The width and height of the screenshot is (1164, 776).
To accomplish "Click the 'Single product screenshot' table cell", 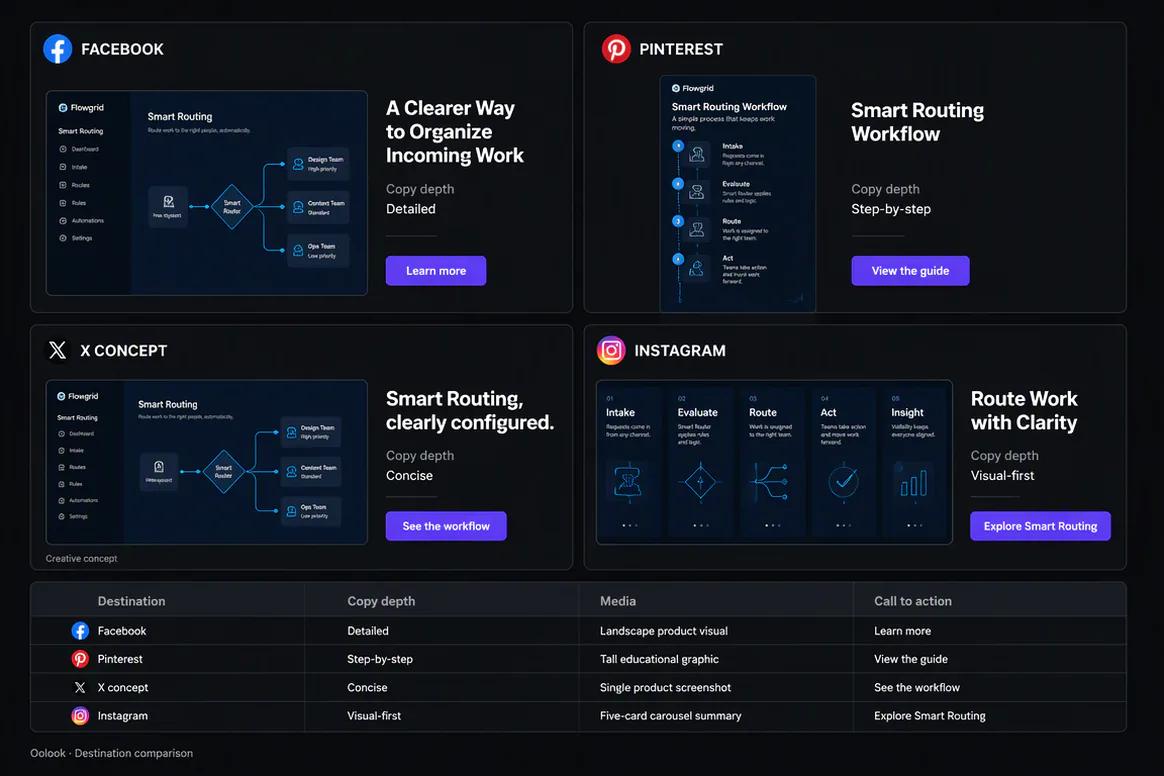I will point(665,688).
